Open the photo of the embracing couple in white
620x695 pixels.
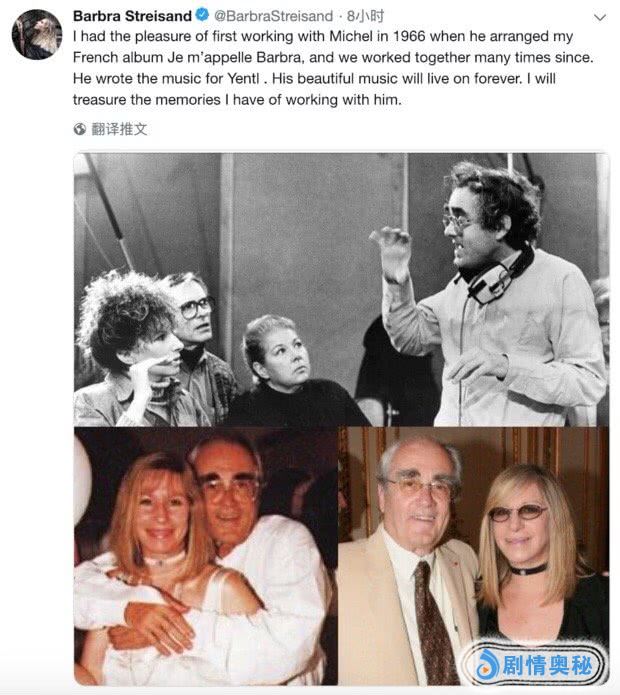point(206,556)
